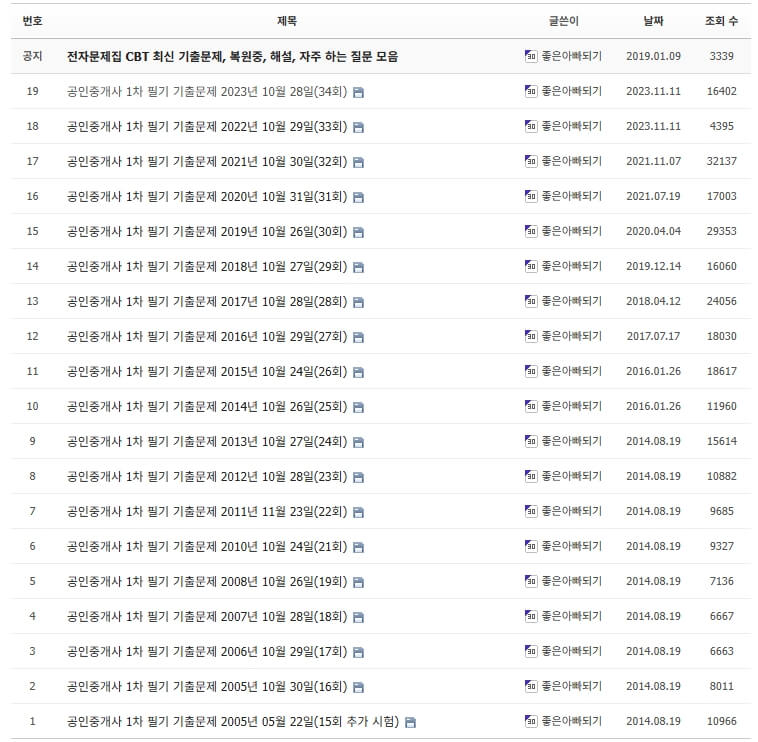Open 공인중개사 1차 필기 기출문제 2018년 10월 27일(29회)
The width and height of the screenshot is (758, 742).
coord(207,266)
